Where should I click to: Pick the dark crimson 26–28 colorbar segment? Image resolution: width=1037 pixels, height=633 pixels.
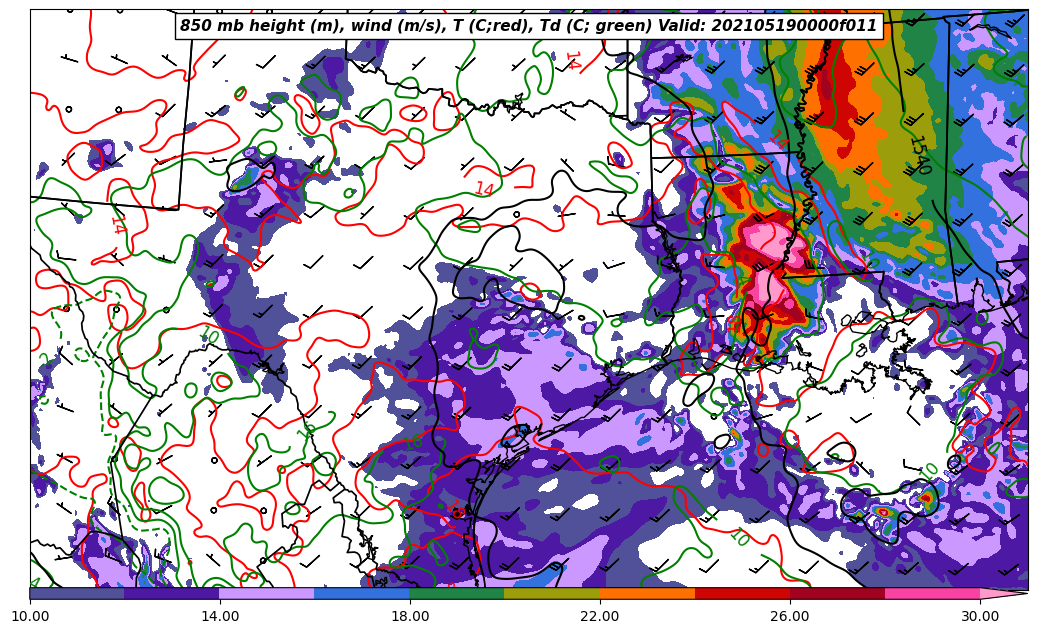(x=837, y=593)
